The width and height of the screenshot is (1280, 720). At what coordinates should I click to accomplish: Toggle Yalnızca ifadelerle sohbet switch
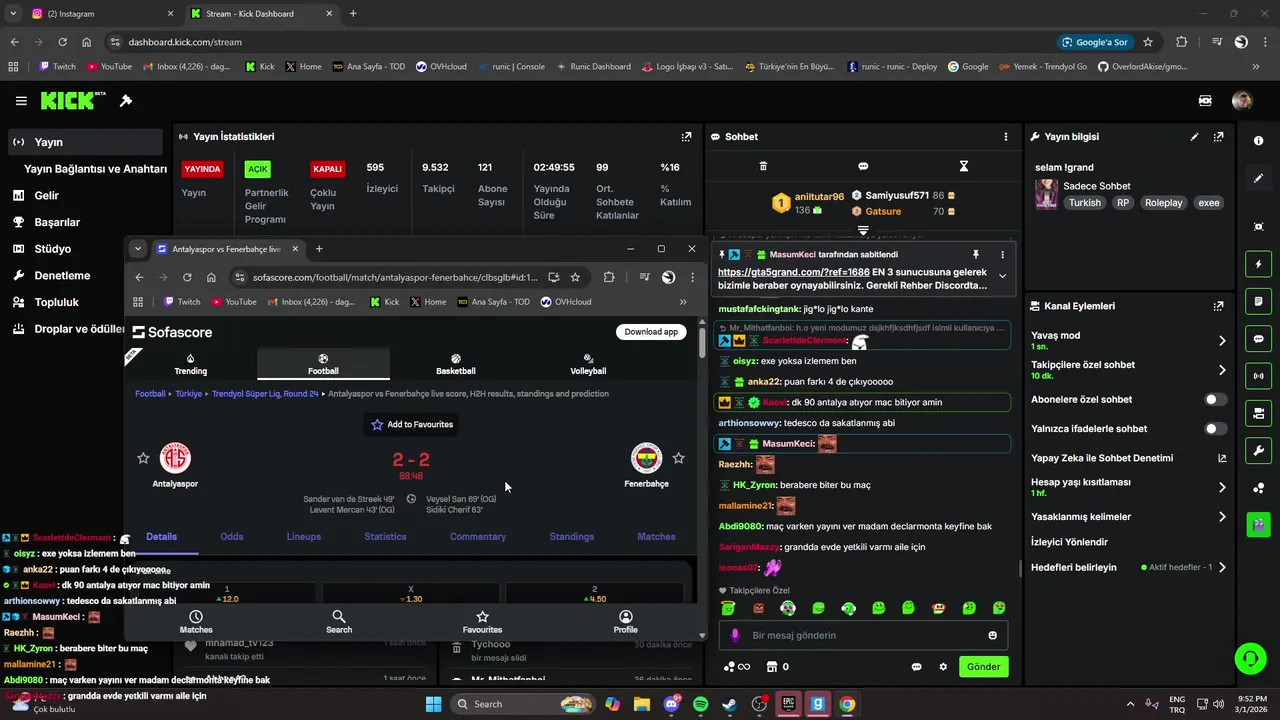coord(1215,429)
